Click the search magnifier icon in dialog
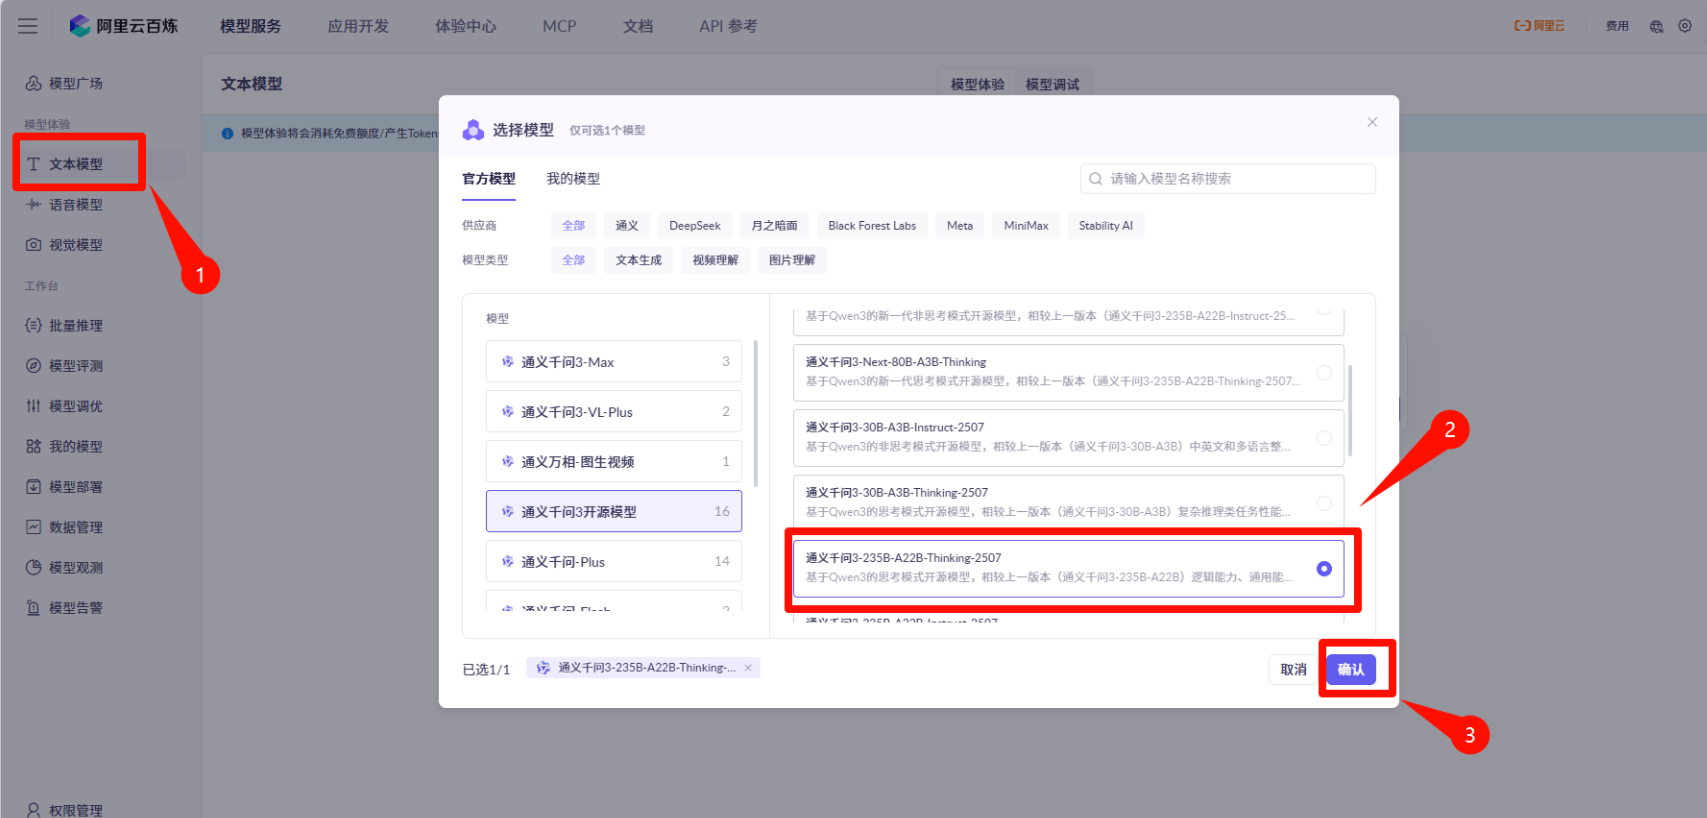This screenshot has width=1707, height=818. click(x=1096, y=179)
